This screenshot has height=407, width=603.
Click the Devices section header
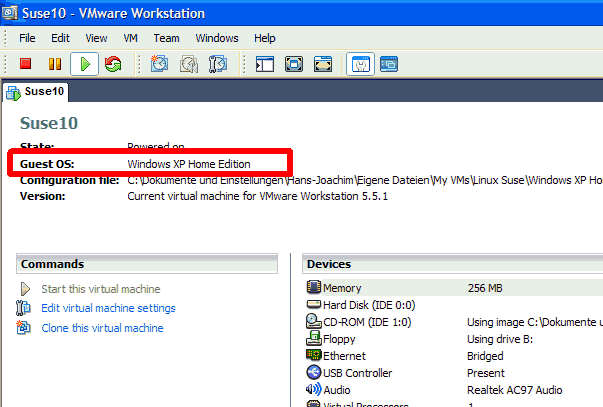coord(453,264)
